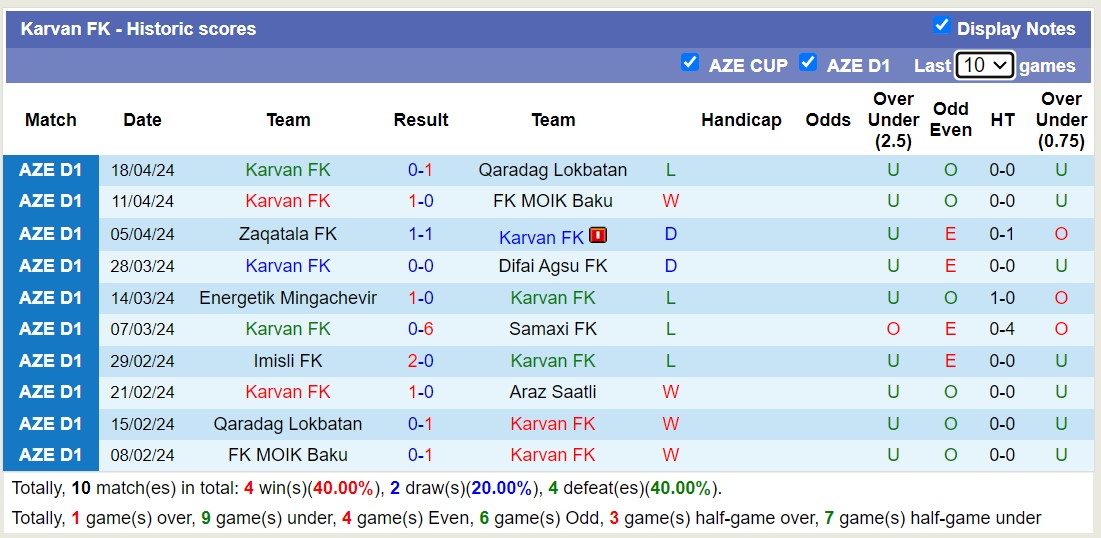Open the Imisli FK team page
The width and height of the screenshot is (1101, 538).
point(288,361)
